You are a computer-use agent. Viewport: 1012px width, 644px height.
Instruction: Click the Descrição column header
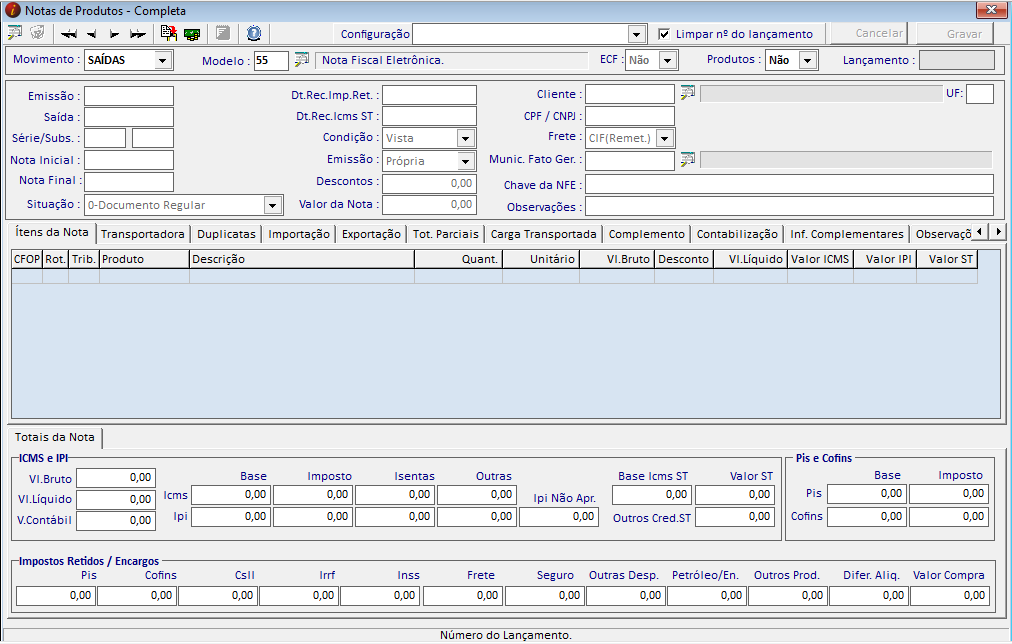coord(301,259)
